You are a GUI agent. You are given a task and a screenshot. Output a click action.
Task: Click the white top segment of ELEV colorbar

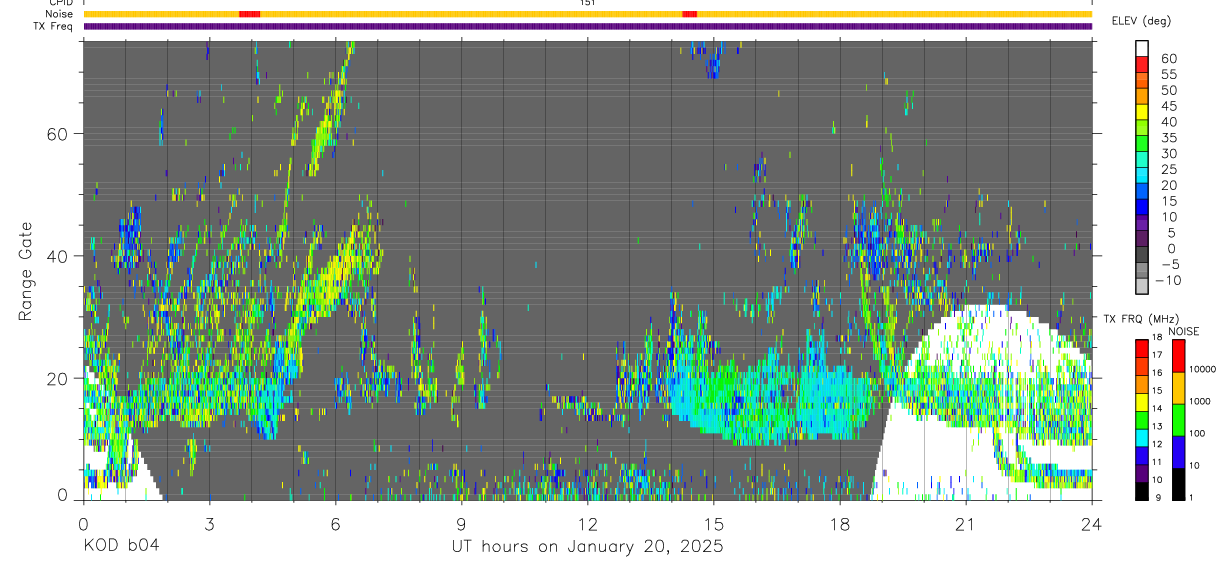pos(1142,49)
